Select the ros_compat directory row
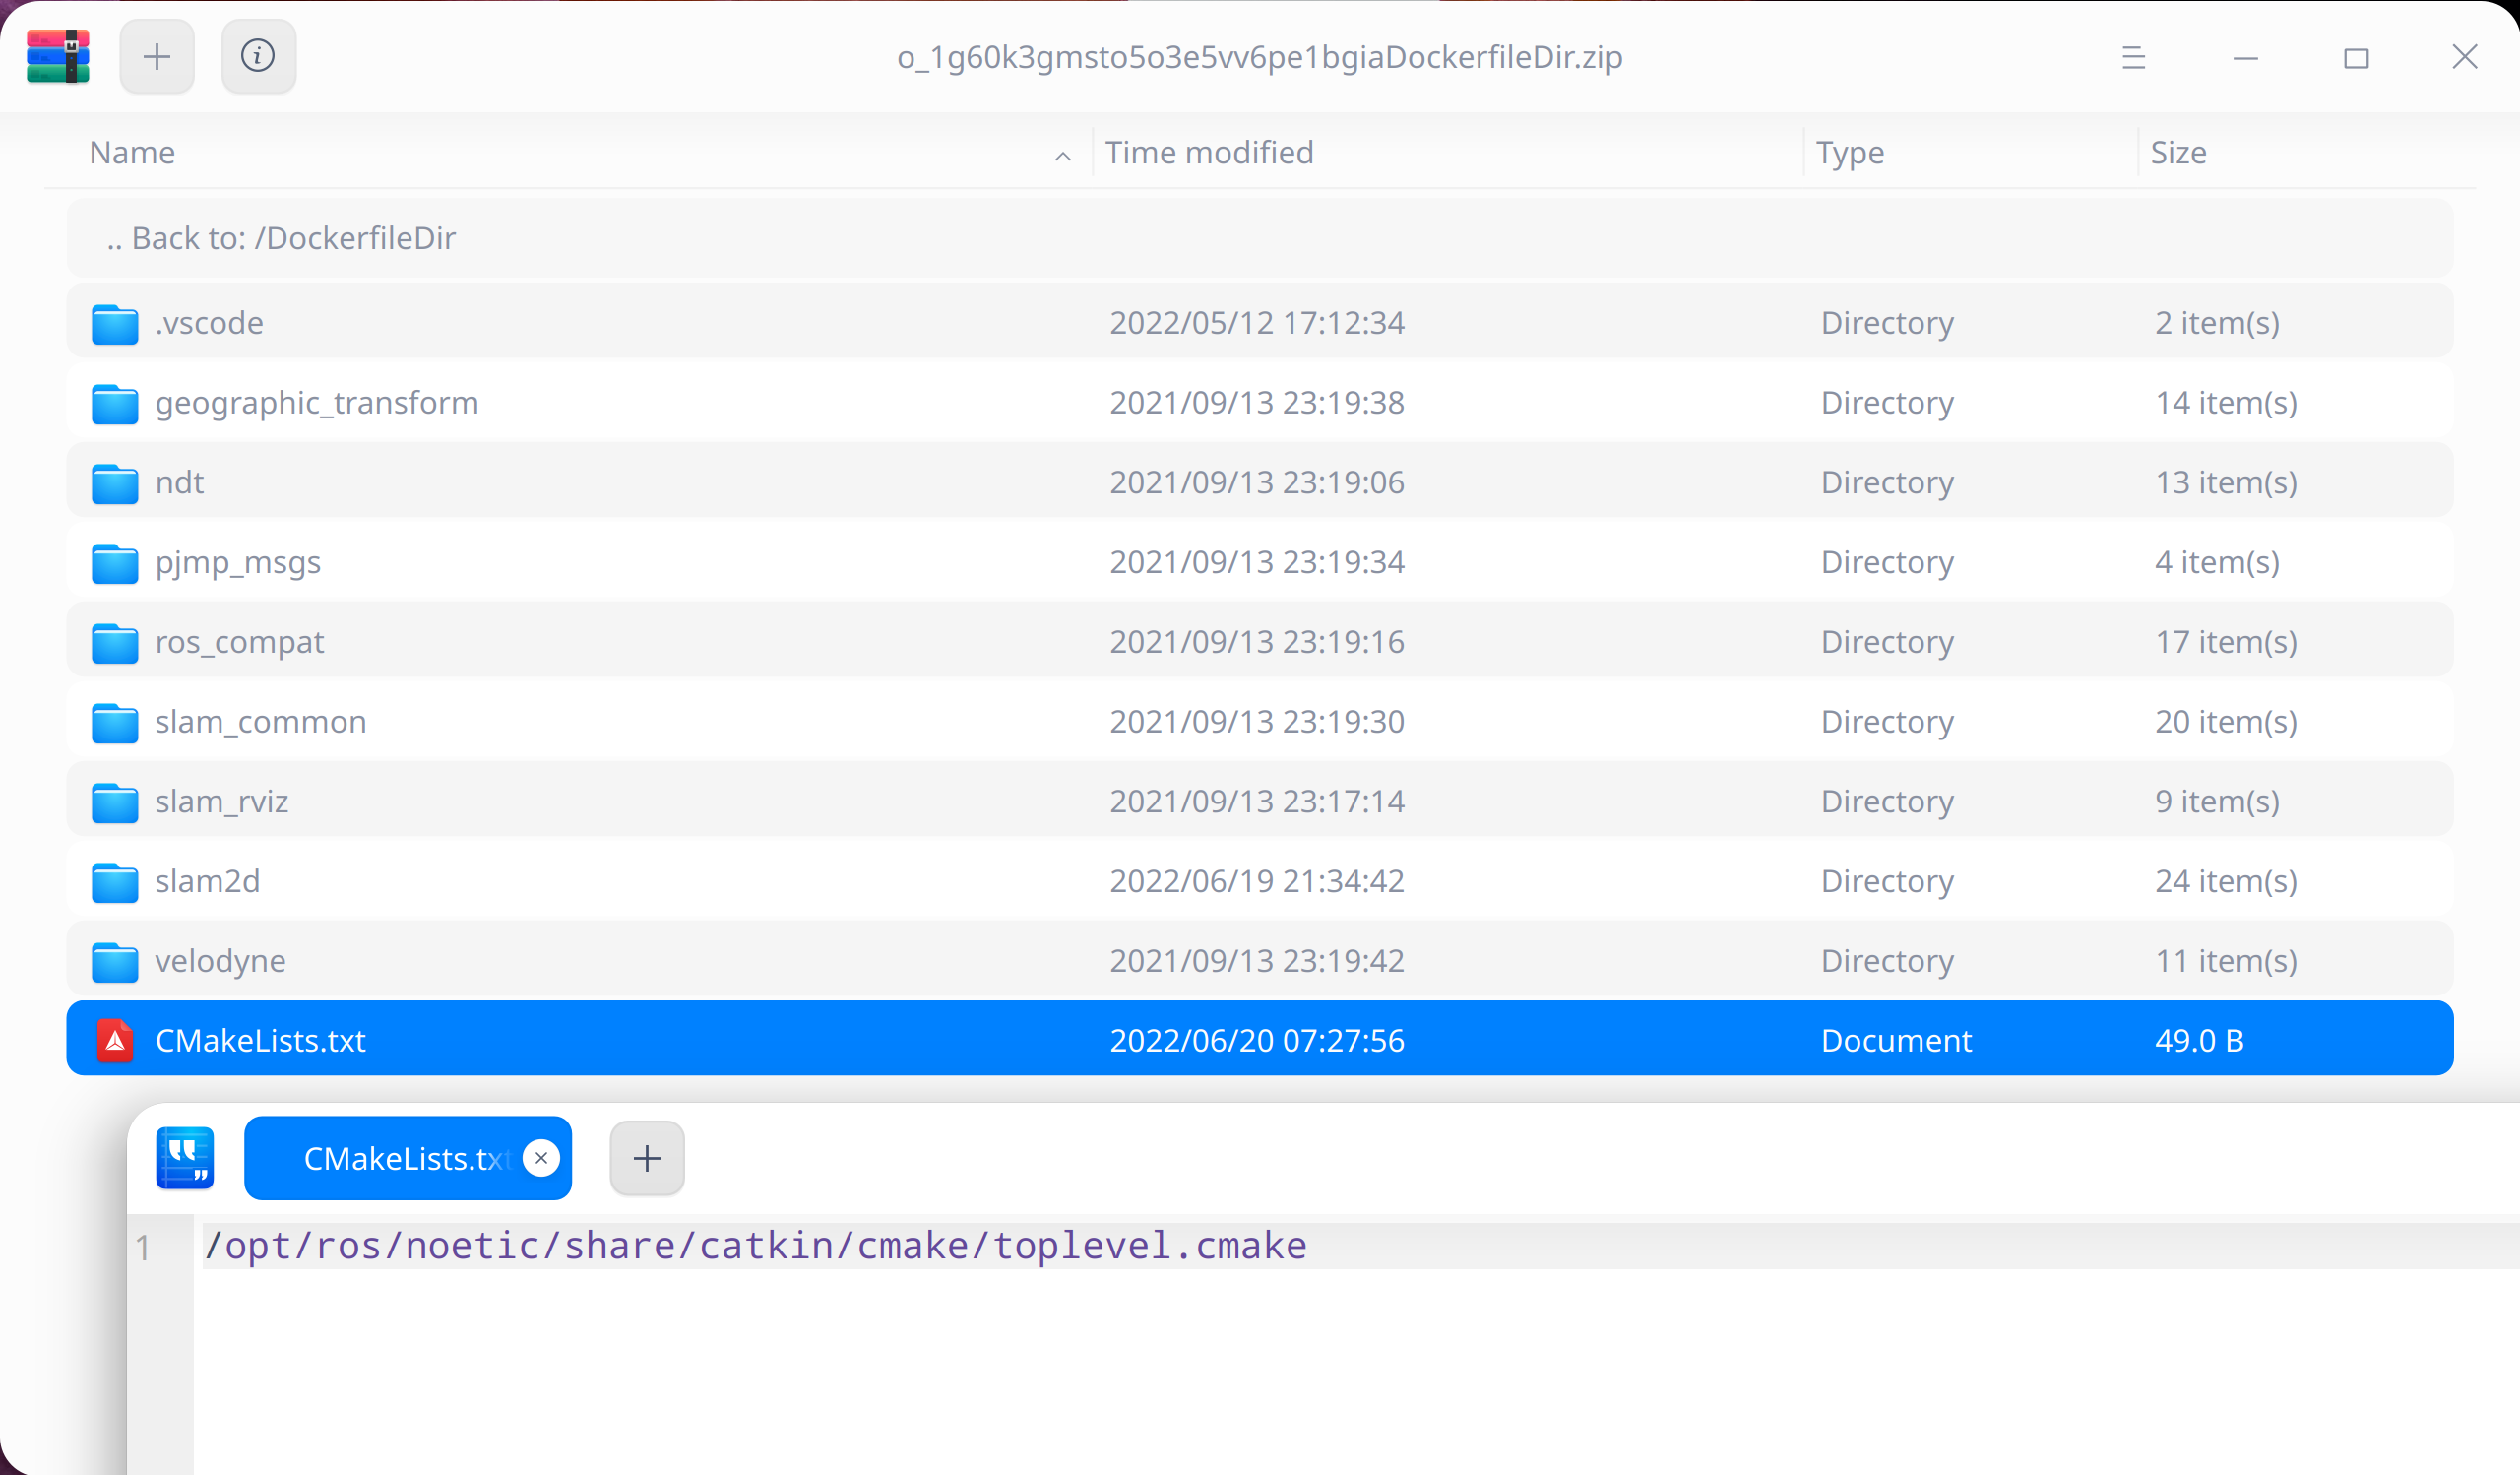 1258,642
